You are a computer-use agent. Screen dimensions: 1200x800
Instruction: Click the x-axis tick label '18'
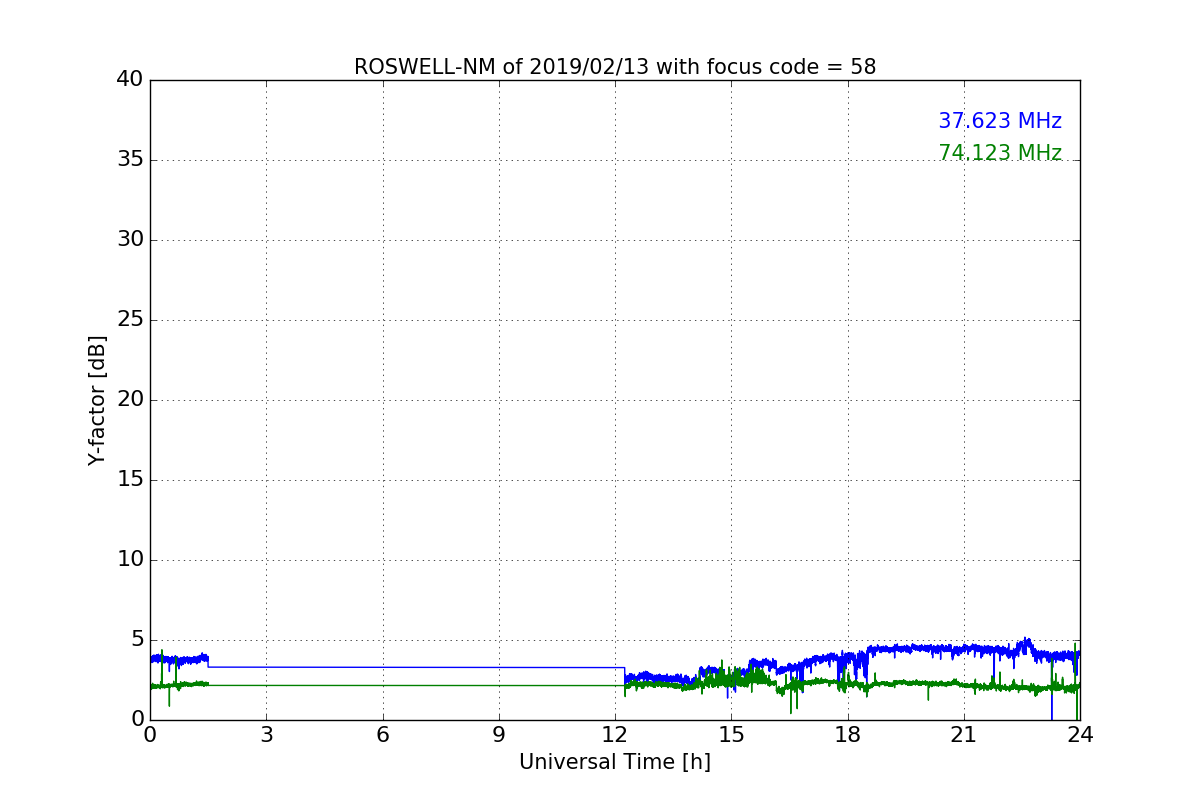pyautogui.click(x=848, y=734)
